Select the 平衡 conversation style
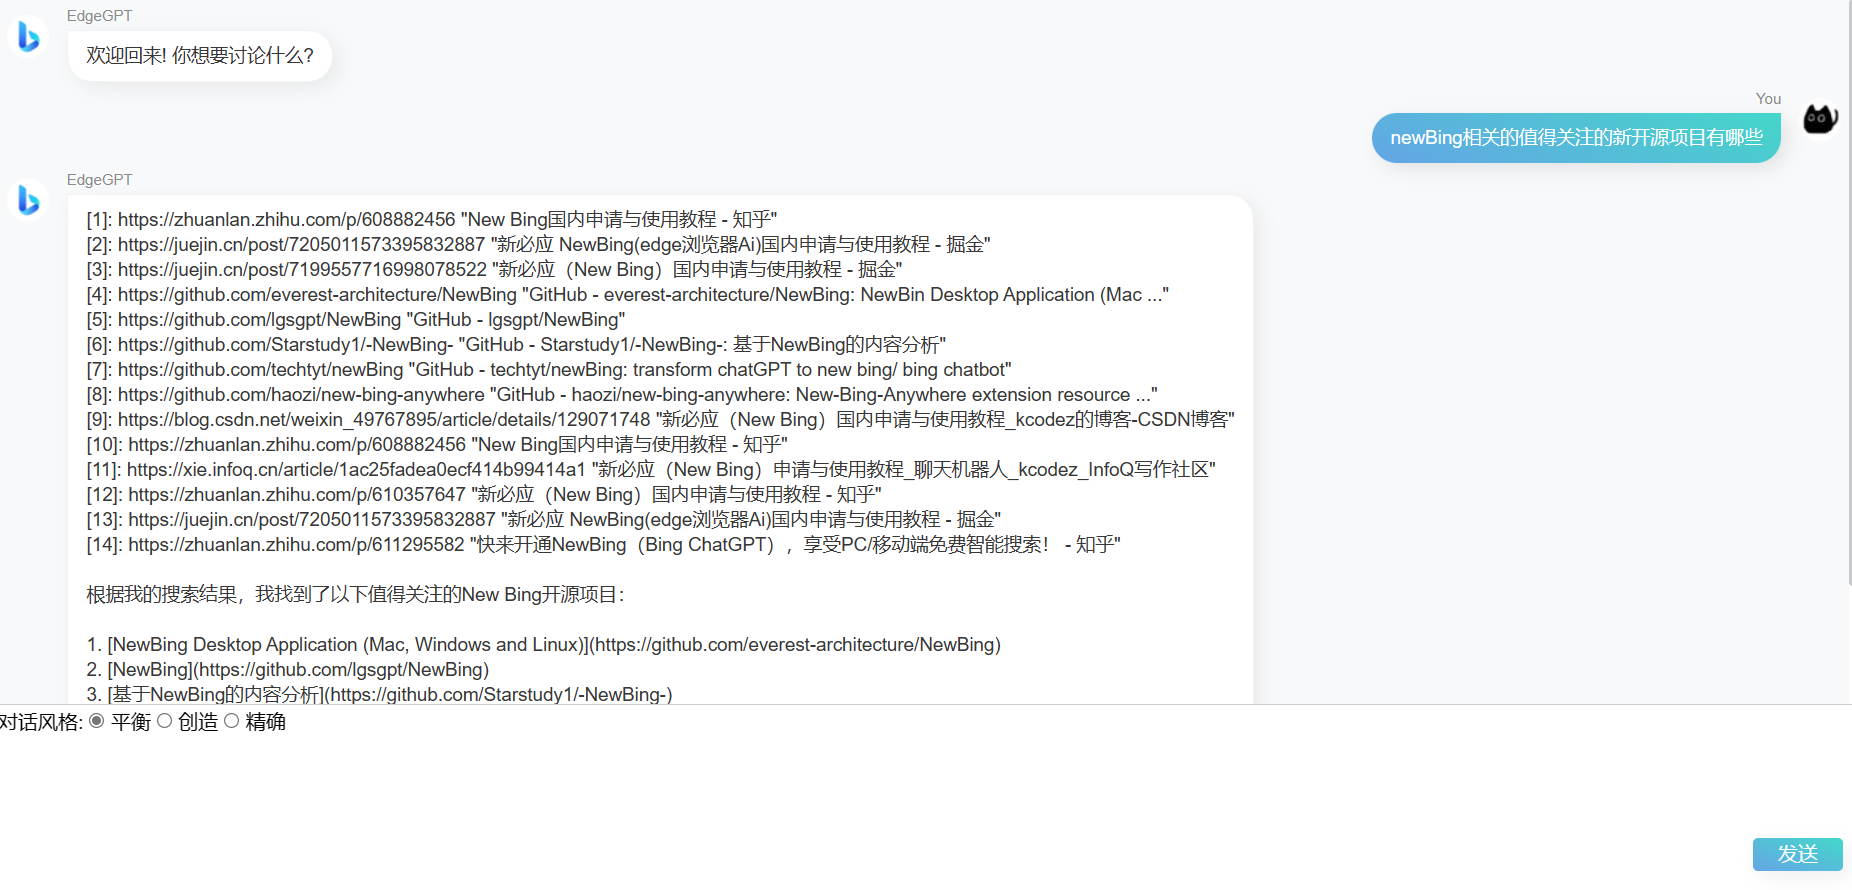 [97, 721]
